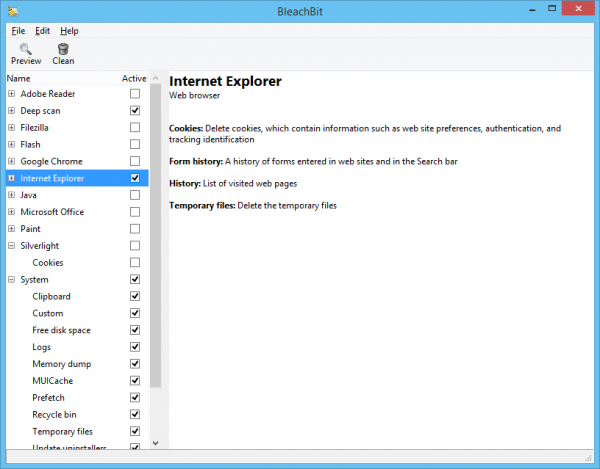Screen dimensions: 600x469
Task: Disable the Temporary files checkbox
Action: (135, 431)
